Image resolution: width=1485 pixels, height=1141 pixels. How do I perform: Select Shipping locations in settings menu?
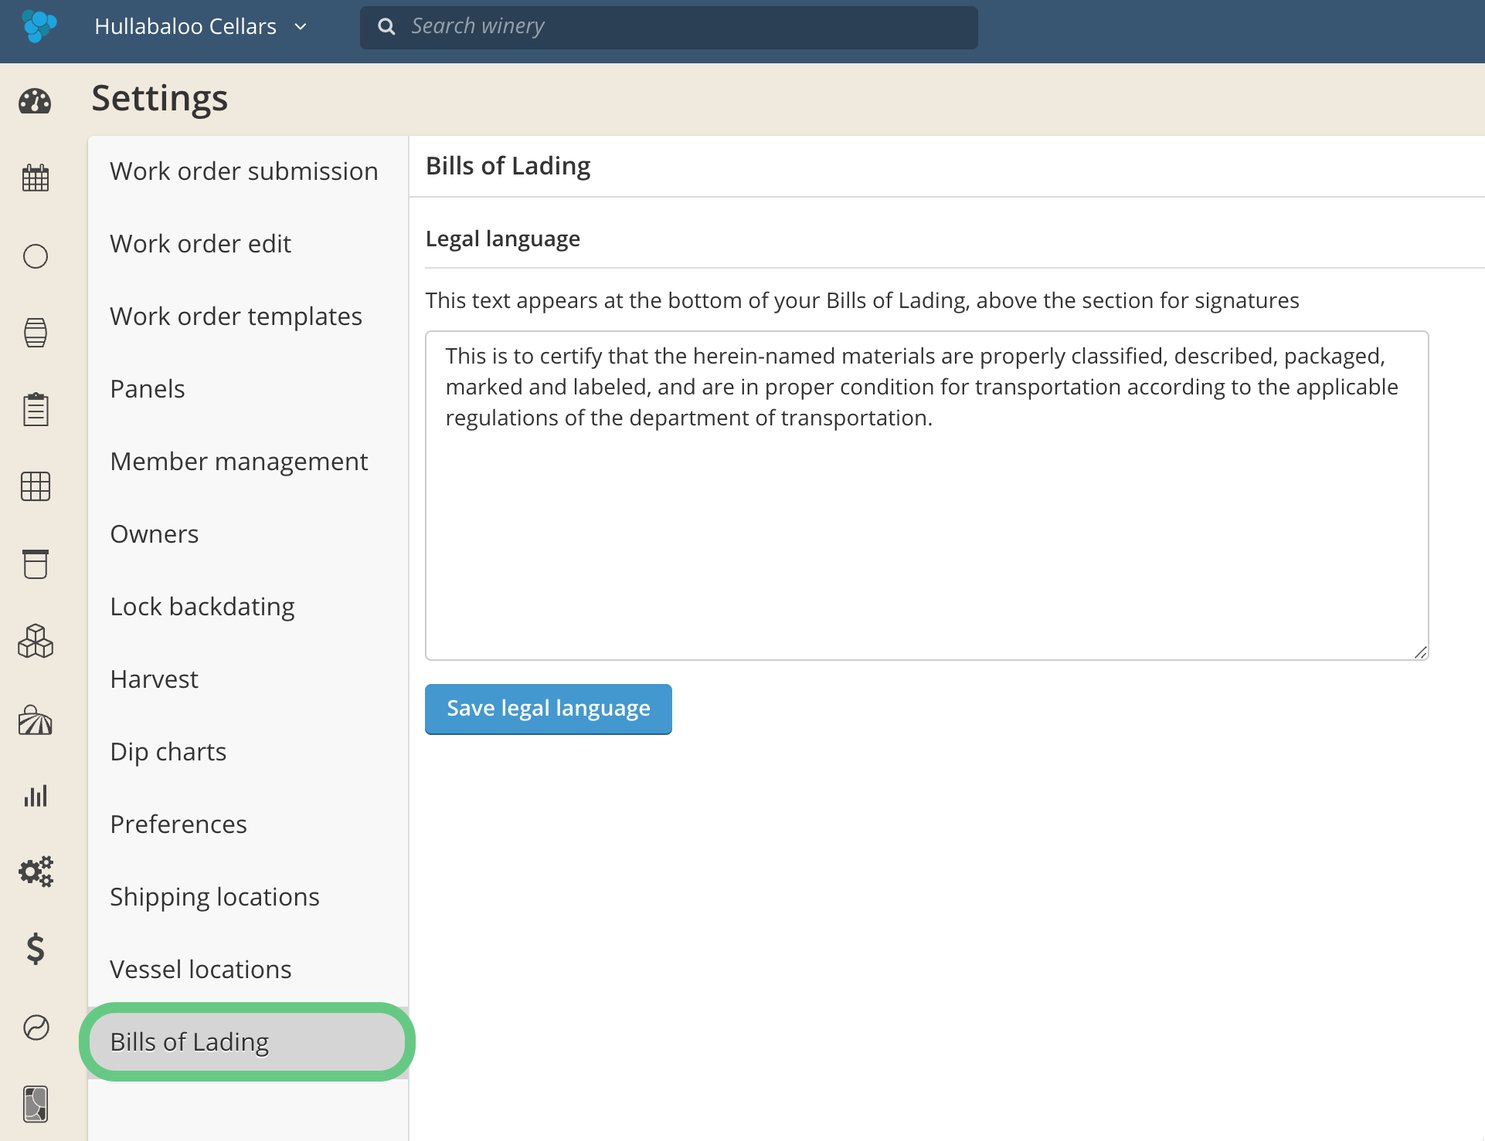click(x=214, y=896)
